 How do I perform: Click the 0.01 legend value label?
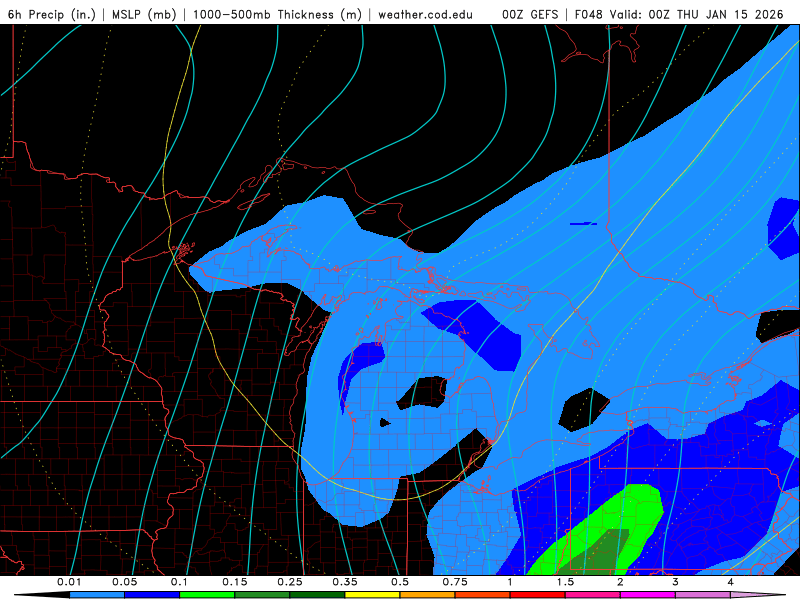tap(69, 582)
